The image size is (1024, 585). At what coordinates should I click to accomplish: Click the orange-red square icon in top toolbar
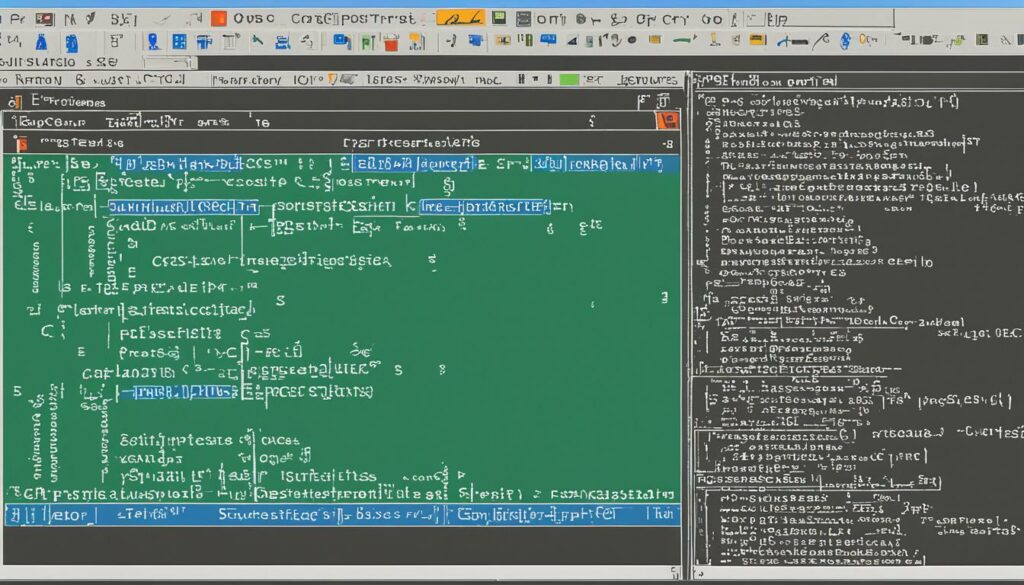219,19
